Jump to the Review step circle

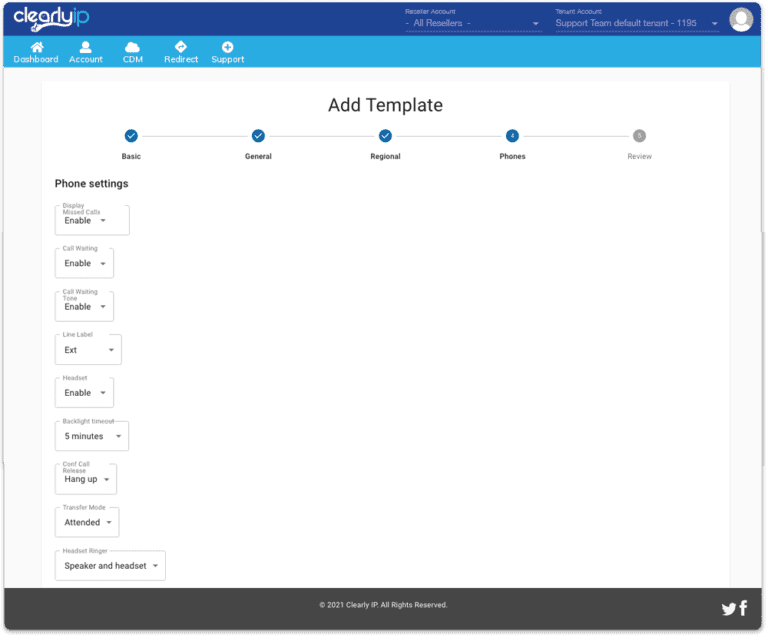coord(639,136)
